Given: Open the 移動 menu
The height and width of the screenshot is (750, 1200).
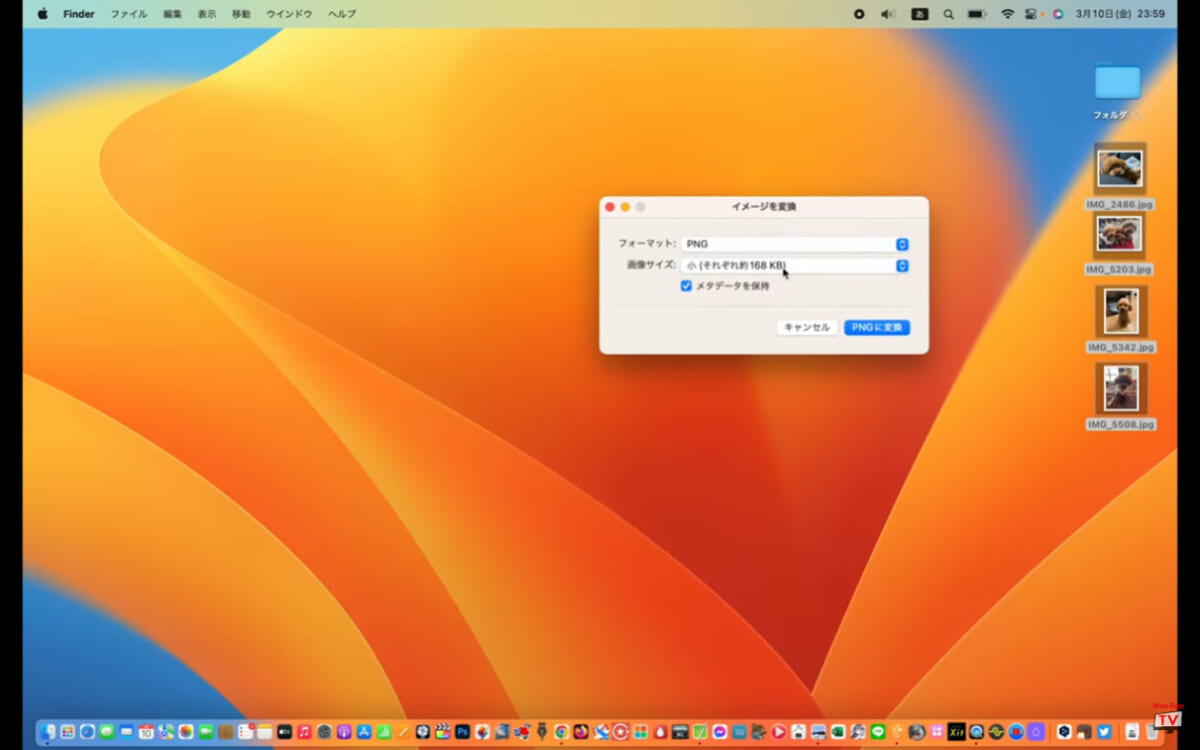Looking at the screenshot, I should coord(241,14).
